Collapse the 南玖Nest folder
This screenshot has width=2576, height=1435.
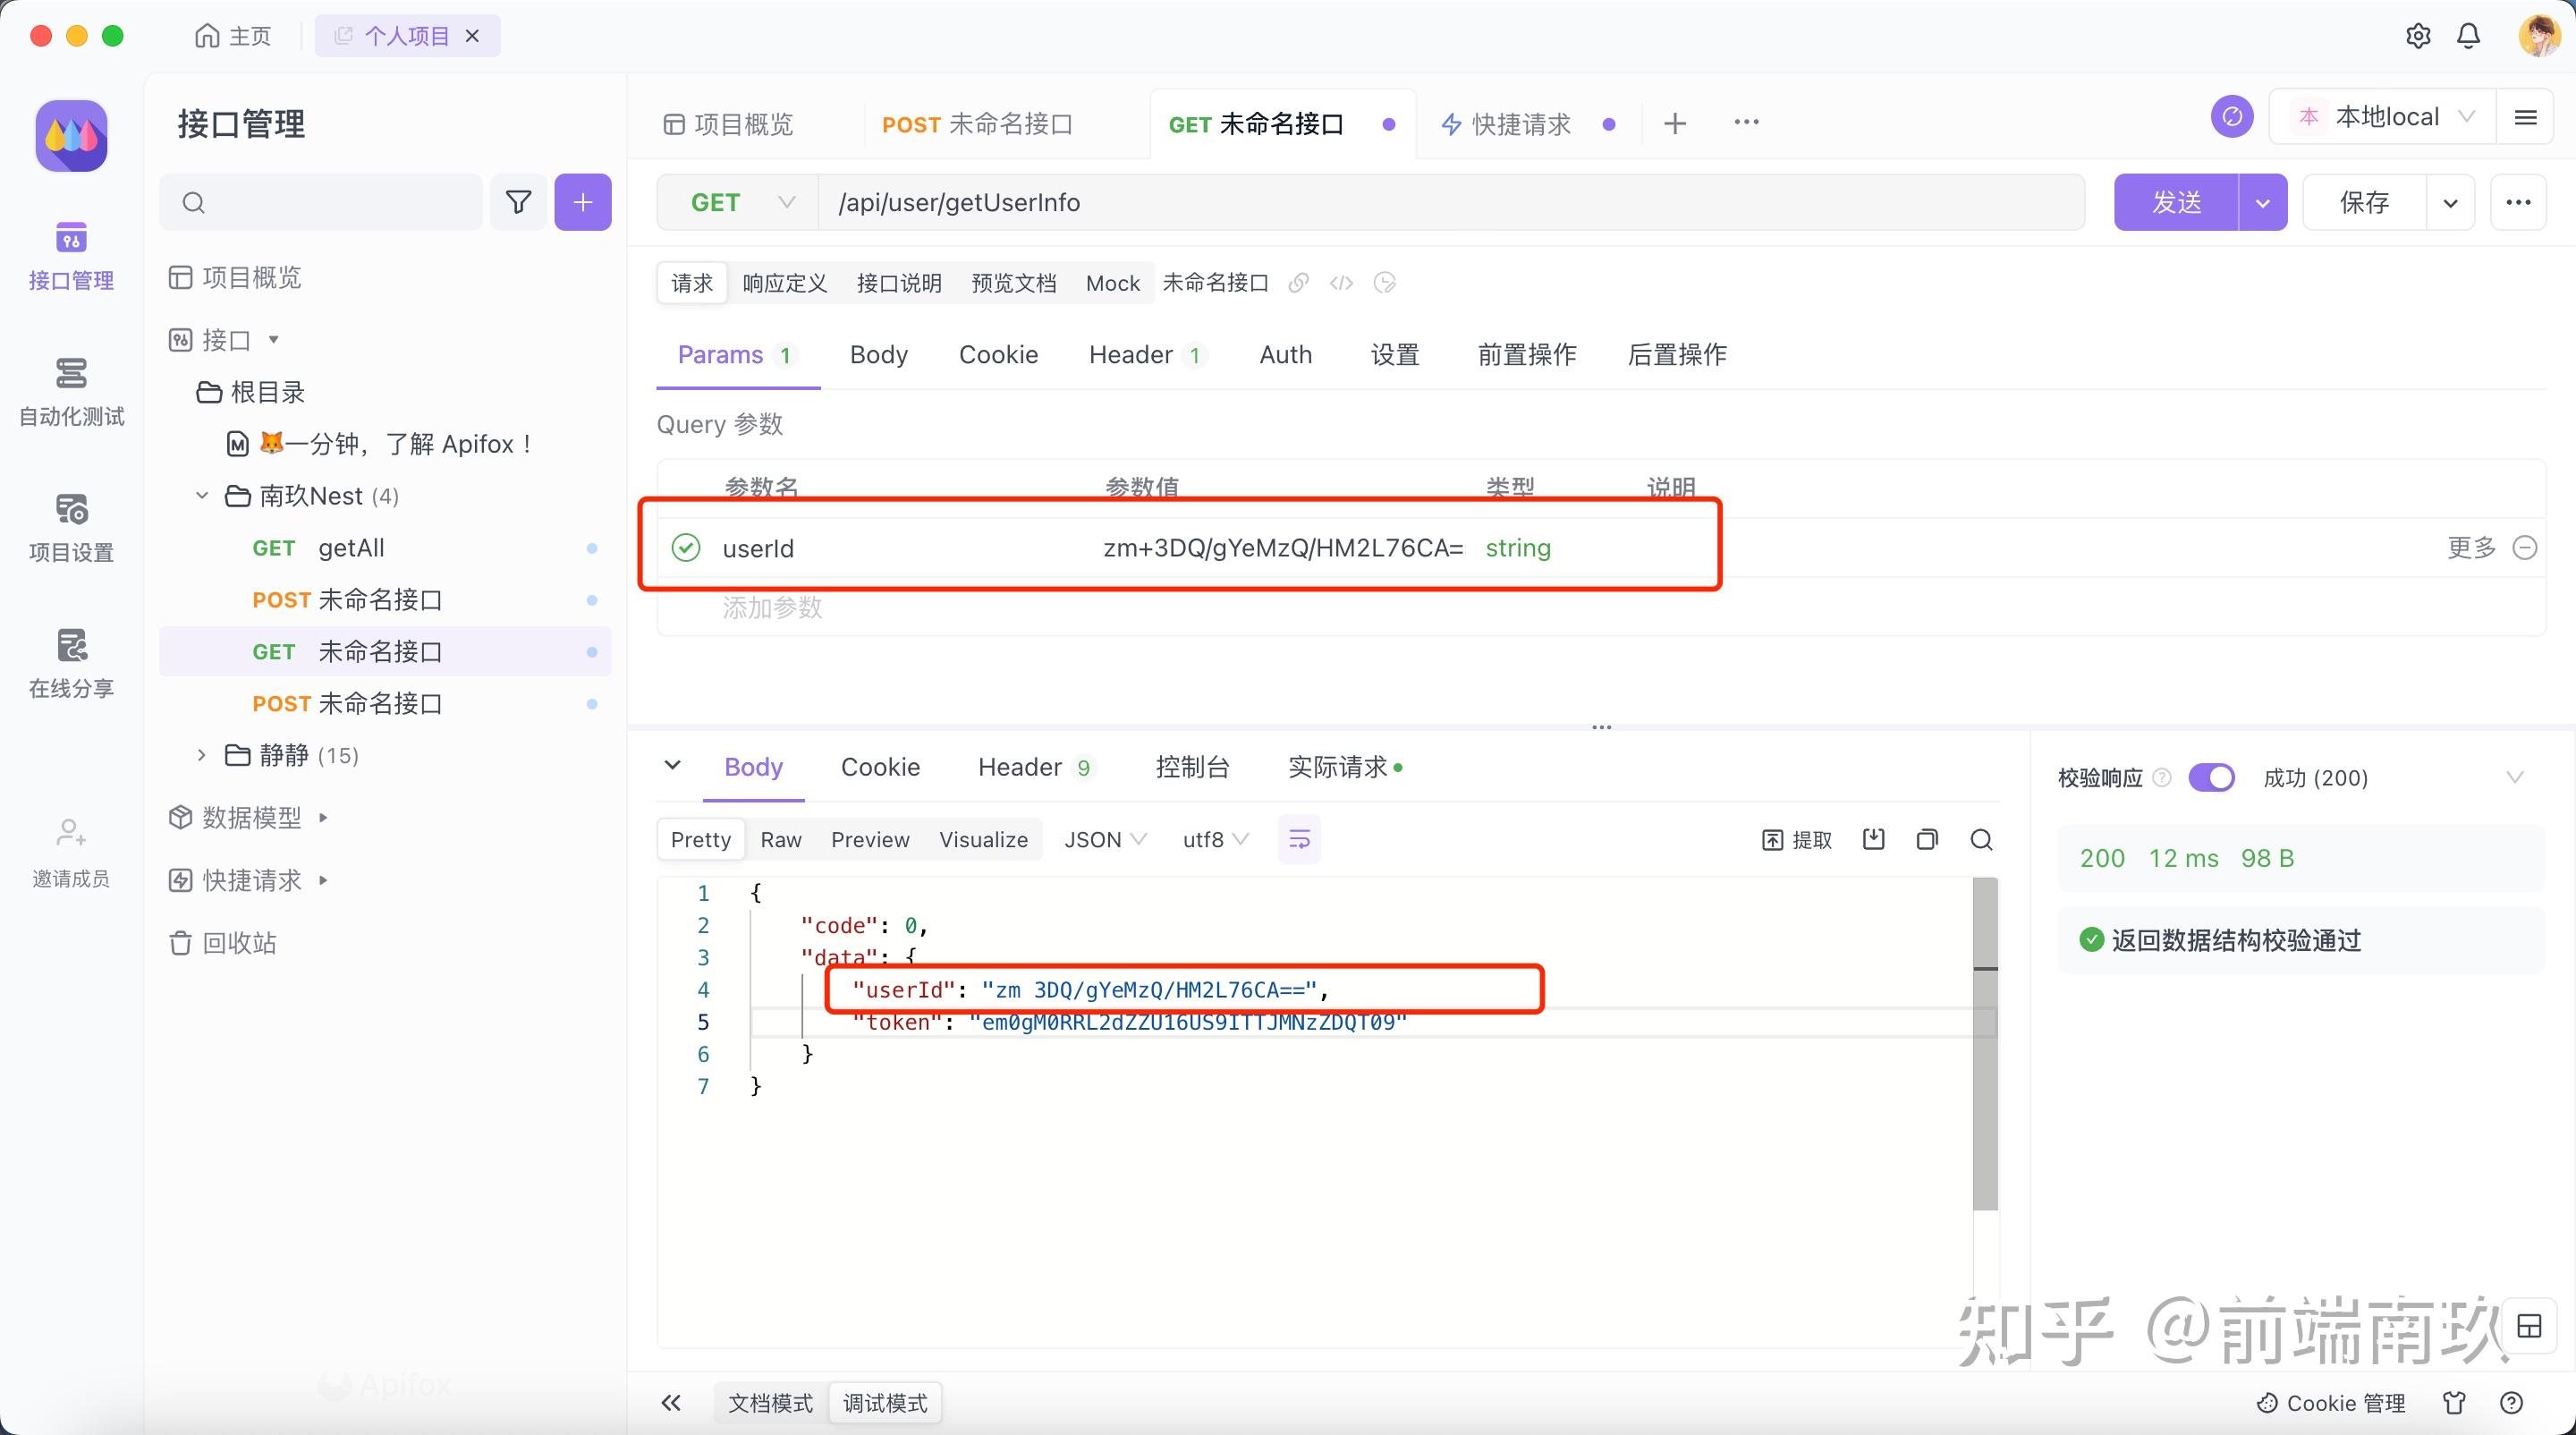tap(202, 496)
